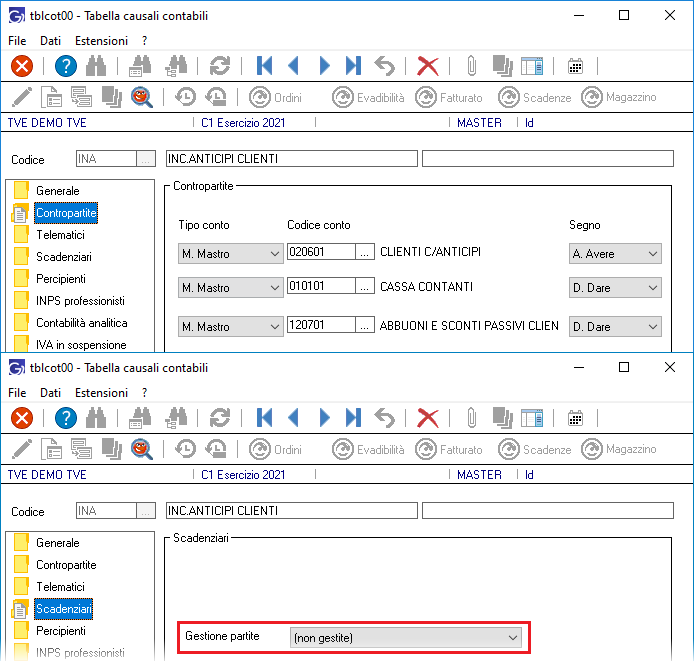Open the blue help icon in bottom window
The image size is (694, 661).
pyautogui.click(x=66, y=418)
